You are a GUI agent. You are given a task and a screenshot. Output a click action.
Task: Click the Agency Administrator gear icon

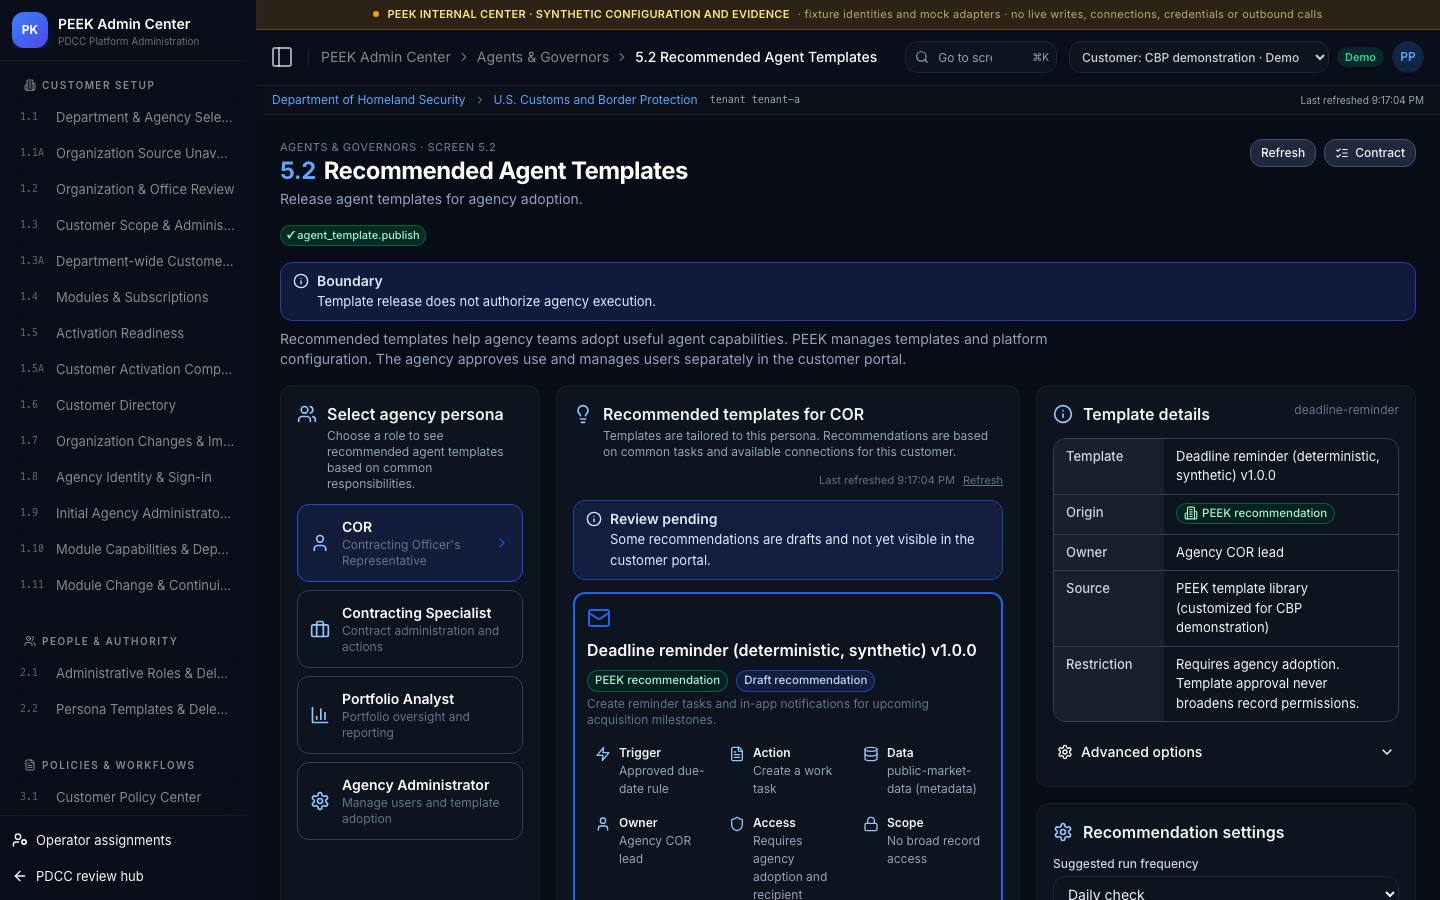320,801
